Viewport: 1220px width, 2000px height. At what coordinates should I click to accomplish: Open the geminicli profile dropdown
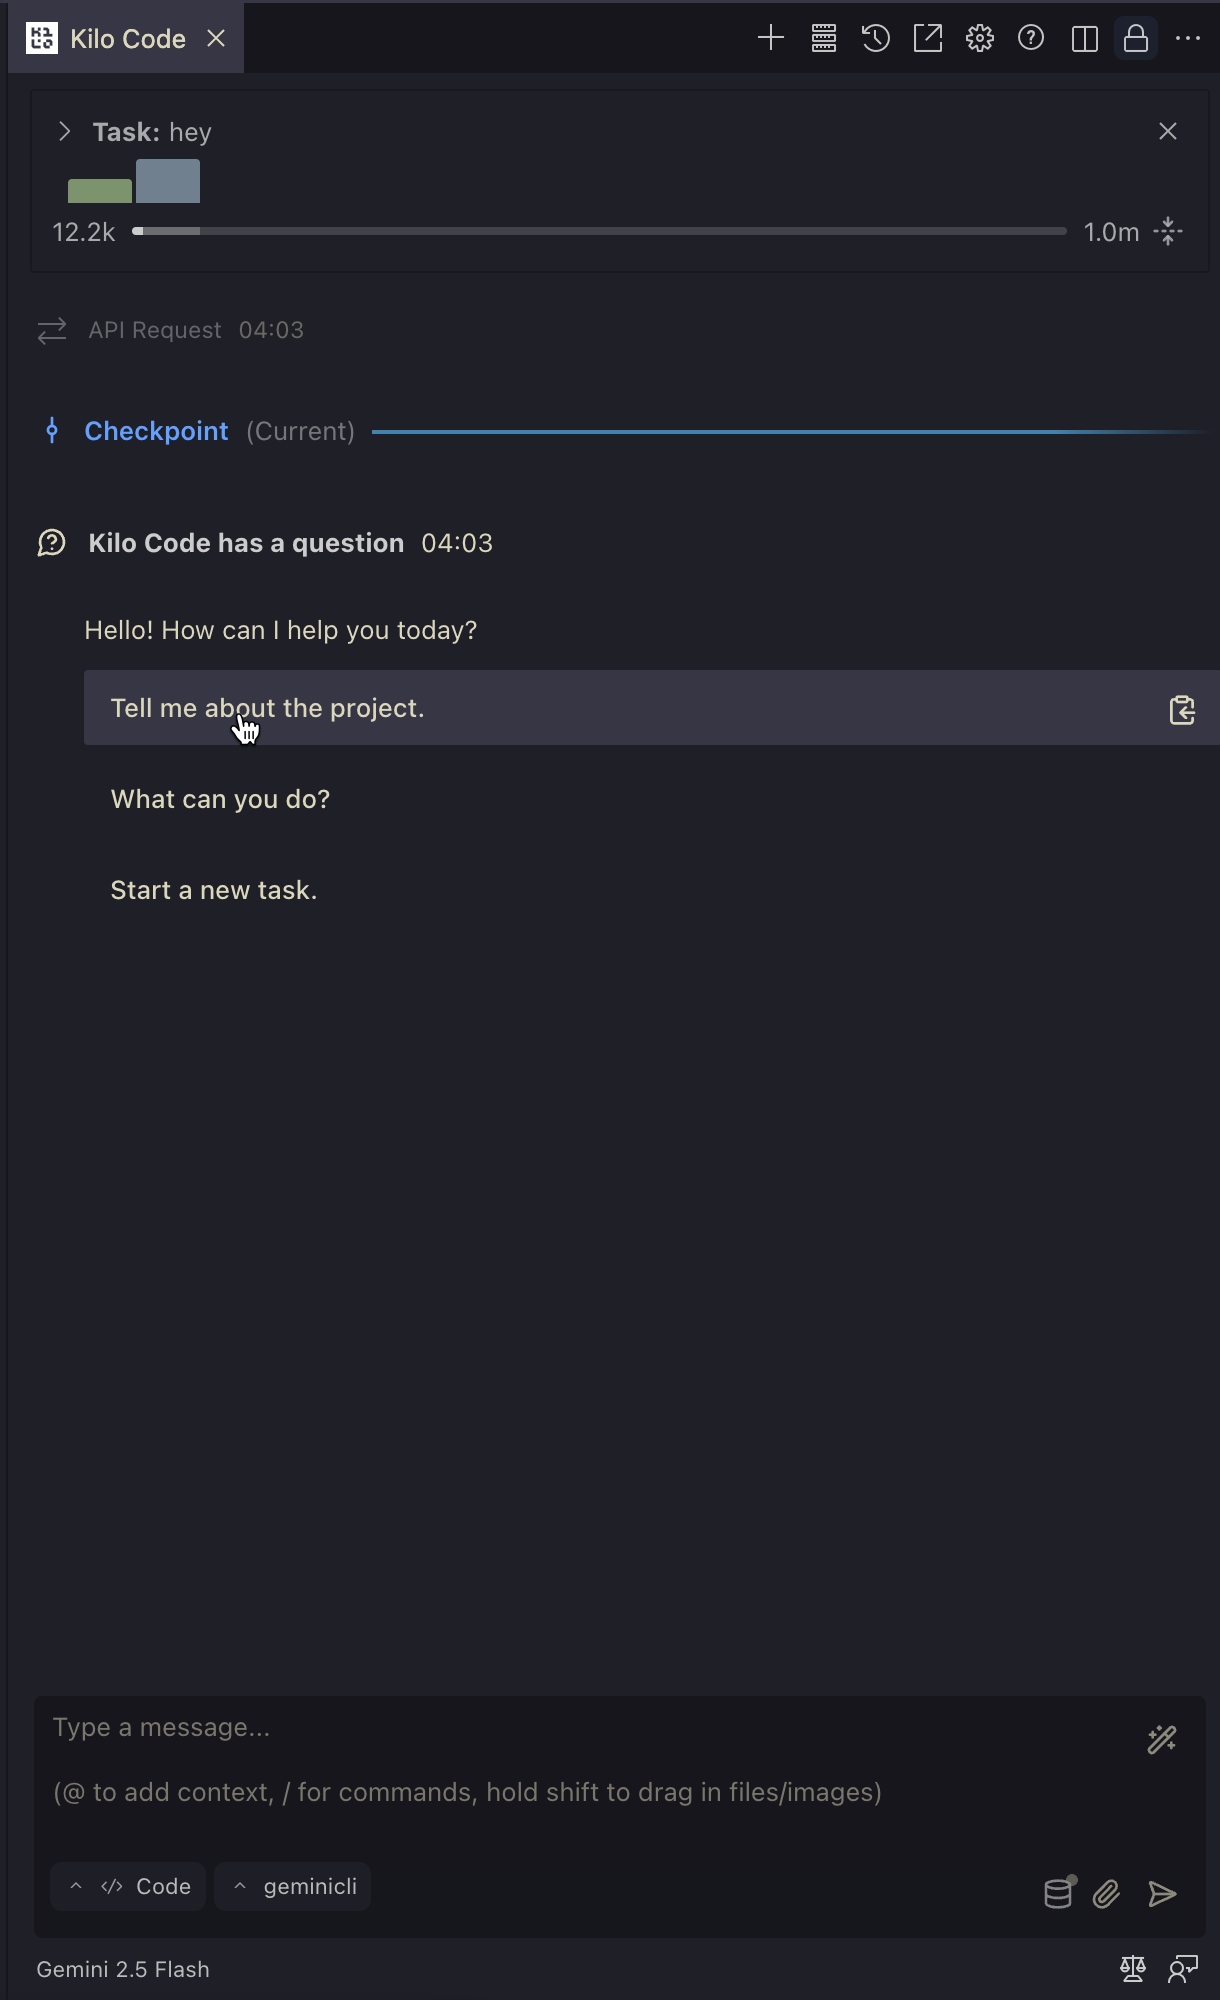293,1886
